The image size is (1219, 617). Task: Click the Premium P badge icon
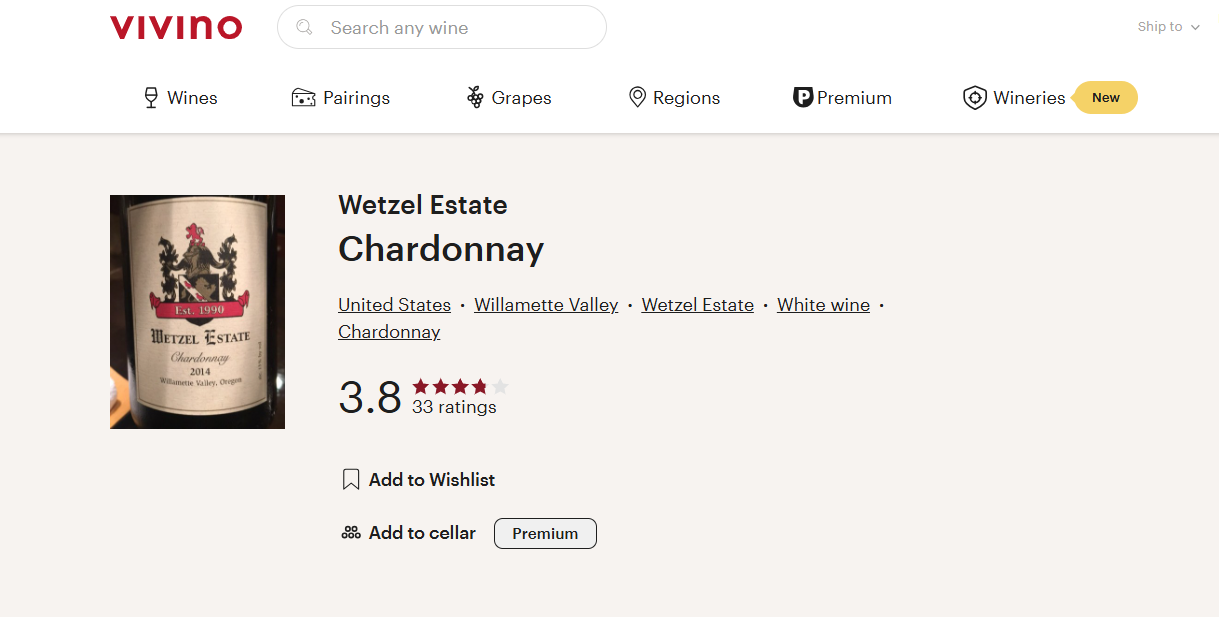coord(802,98)
